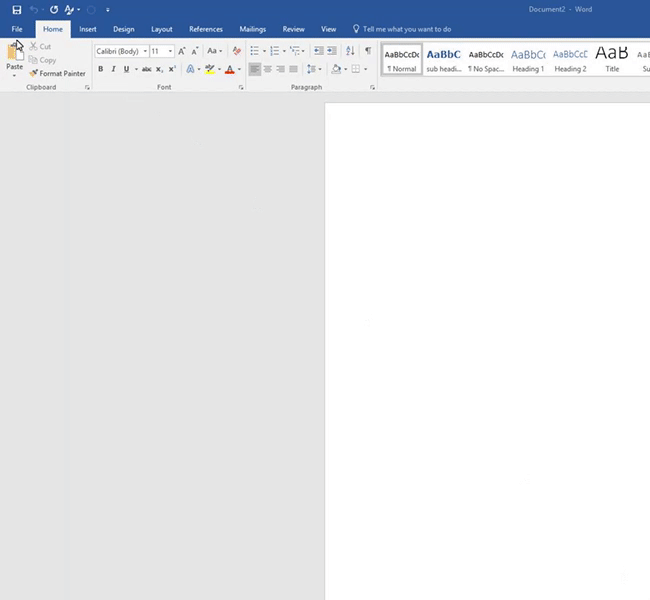Expand the Paste options arrow
Screen dimensions: 650x600
14,76
